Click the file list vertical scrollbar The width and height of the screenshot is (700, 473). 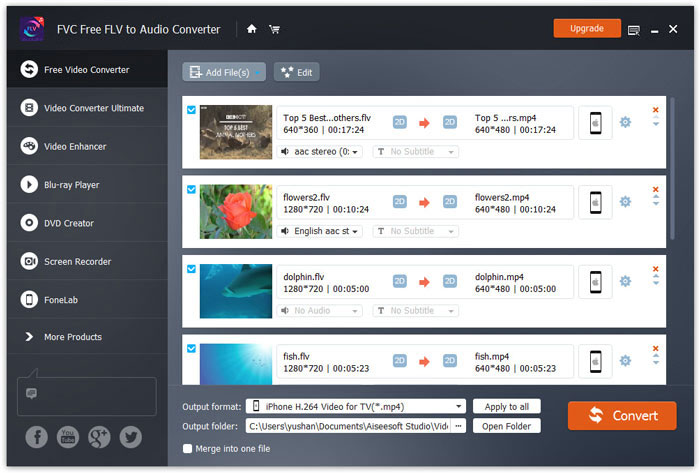pyautogui.click(x=672, y=169)
